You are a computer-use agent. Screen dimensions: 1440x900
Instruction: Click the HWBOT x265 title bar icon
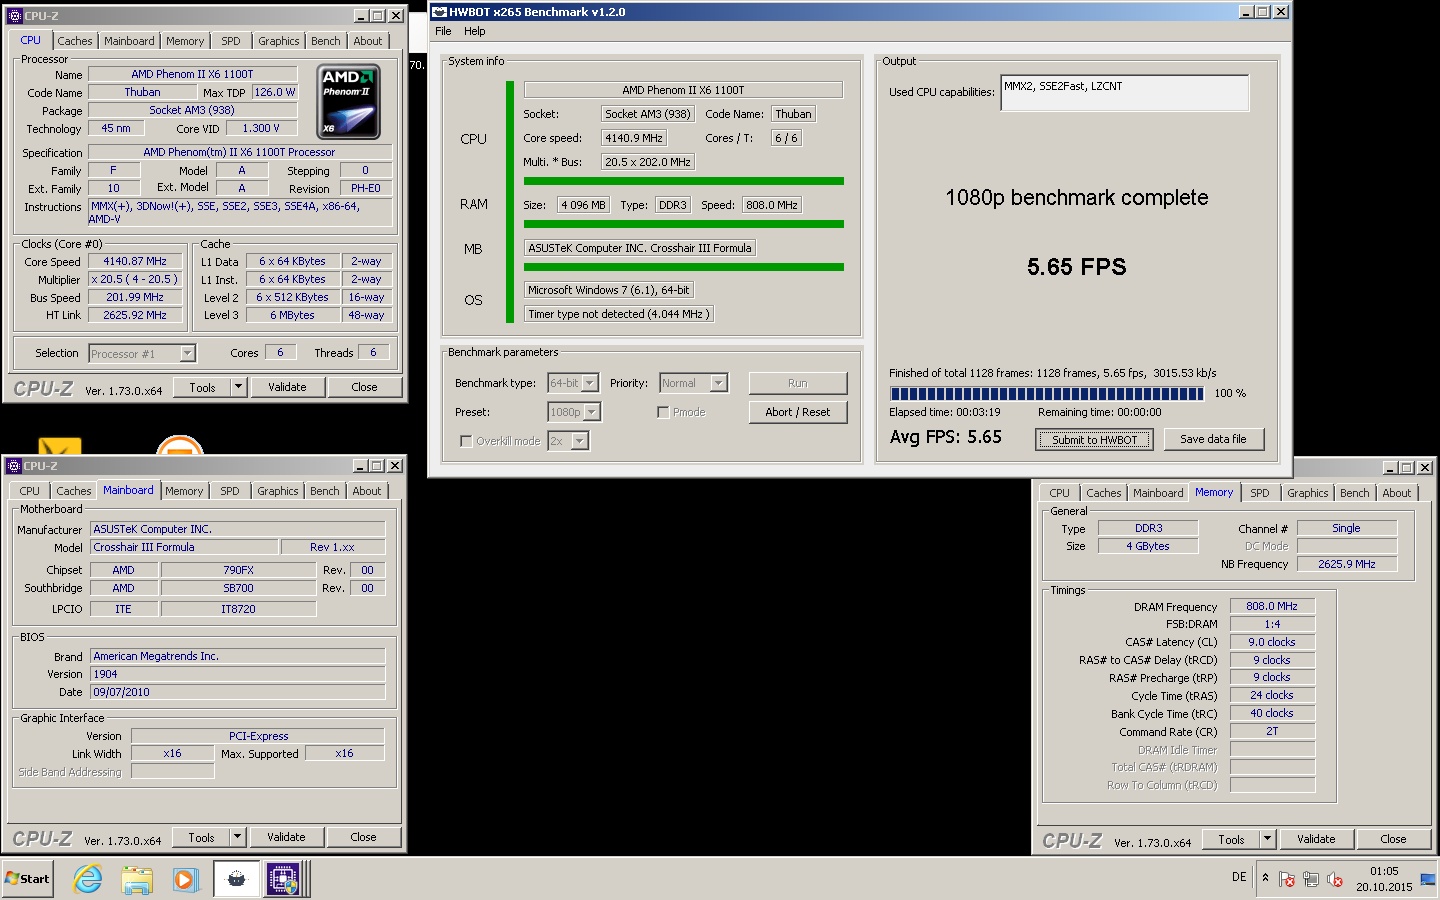point(439,12)
